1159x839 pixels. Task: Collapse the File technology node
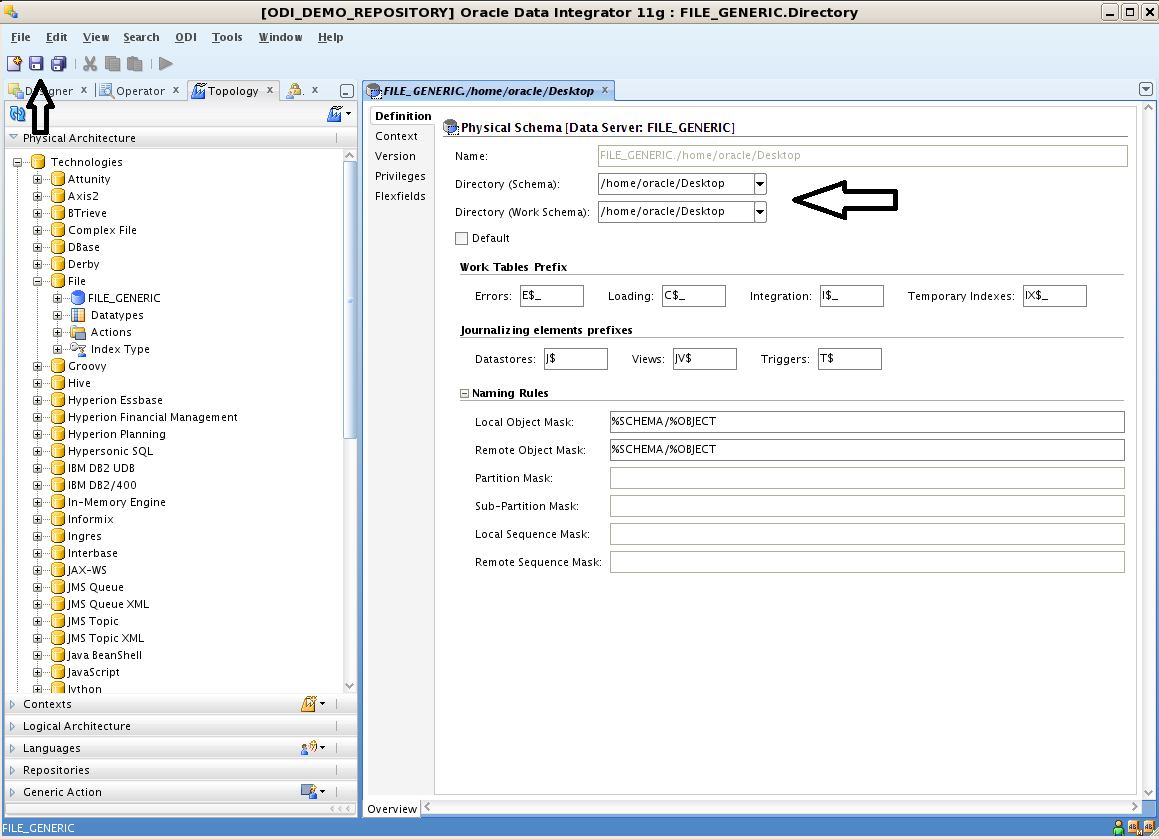38,281
